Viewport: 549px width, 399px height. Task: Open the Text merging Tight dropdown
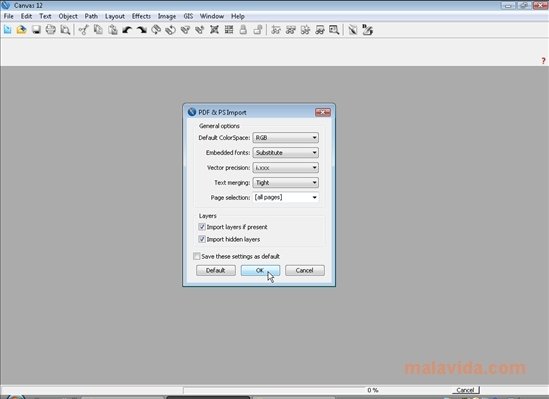pos(285,182)
